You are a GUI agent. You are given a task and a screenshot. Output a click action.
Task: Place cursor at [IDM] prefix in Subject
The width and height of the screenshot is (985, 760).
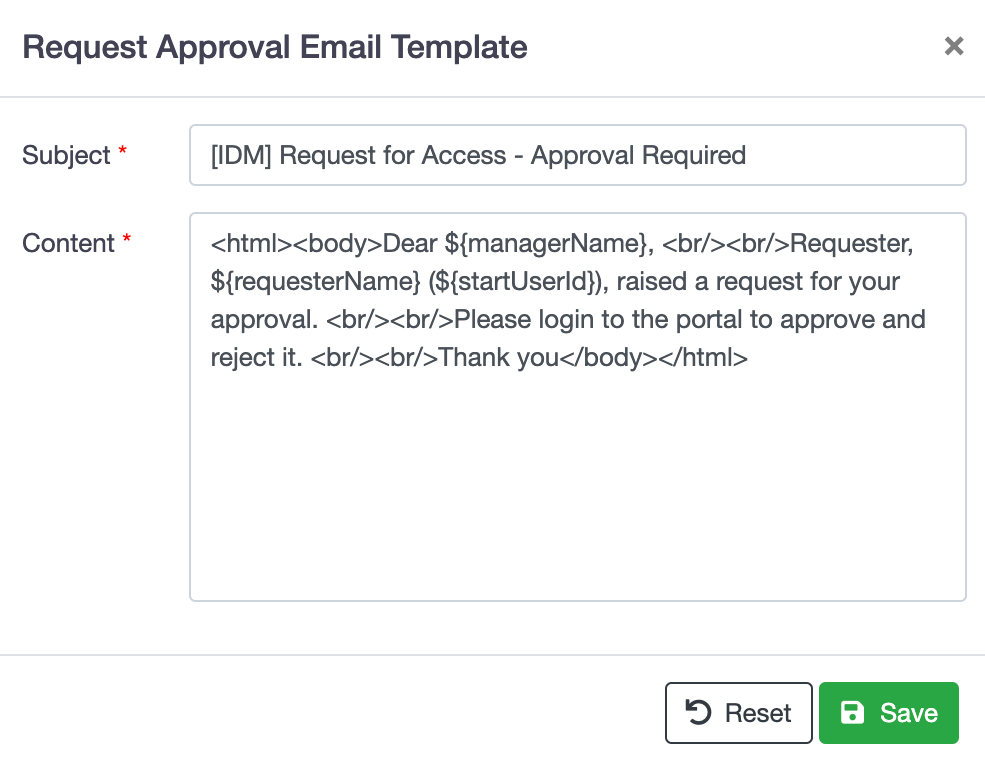241,155
